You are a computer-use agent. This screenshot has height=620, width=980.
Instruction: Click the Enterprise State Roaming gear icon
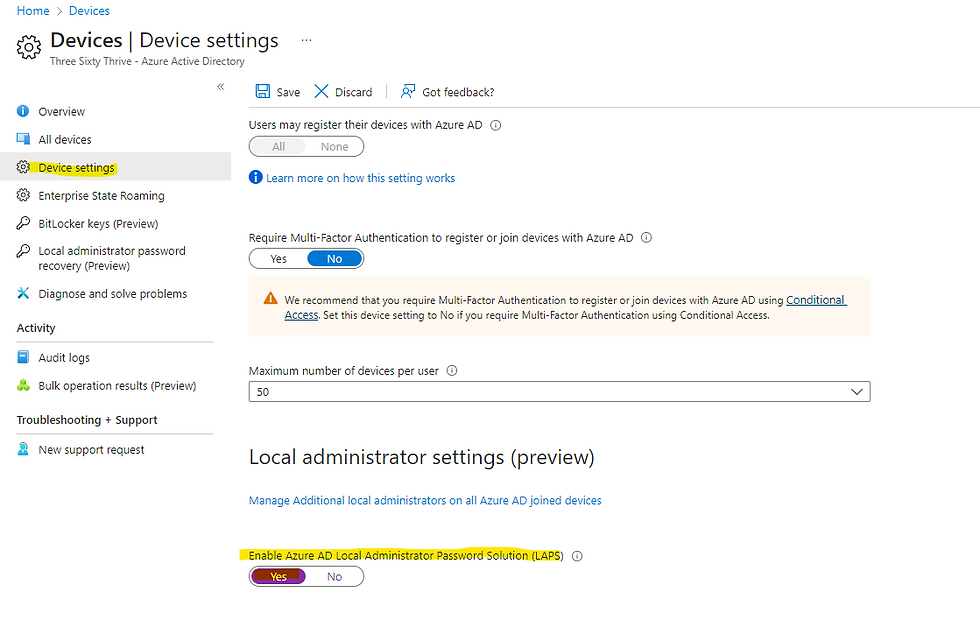click(23, 195)
